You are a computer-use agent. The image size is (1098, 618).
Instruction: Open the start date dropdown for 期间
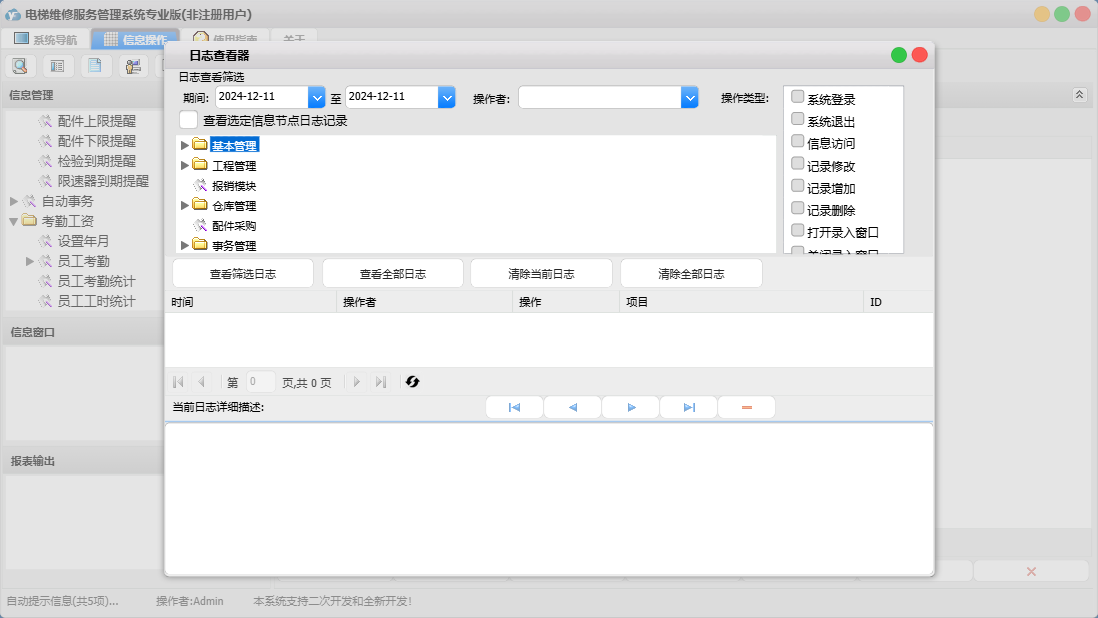click(x=317, y=97)
